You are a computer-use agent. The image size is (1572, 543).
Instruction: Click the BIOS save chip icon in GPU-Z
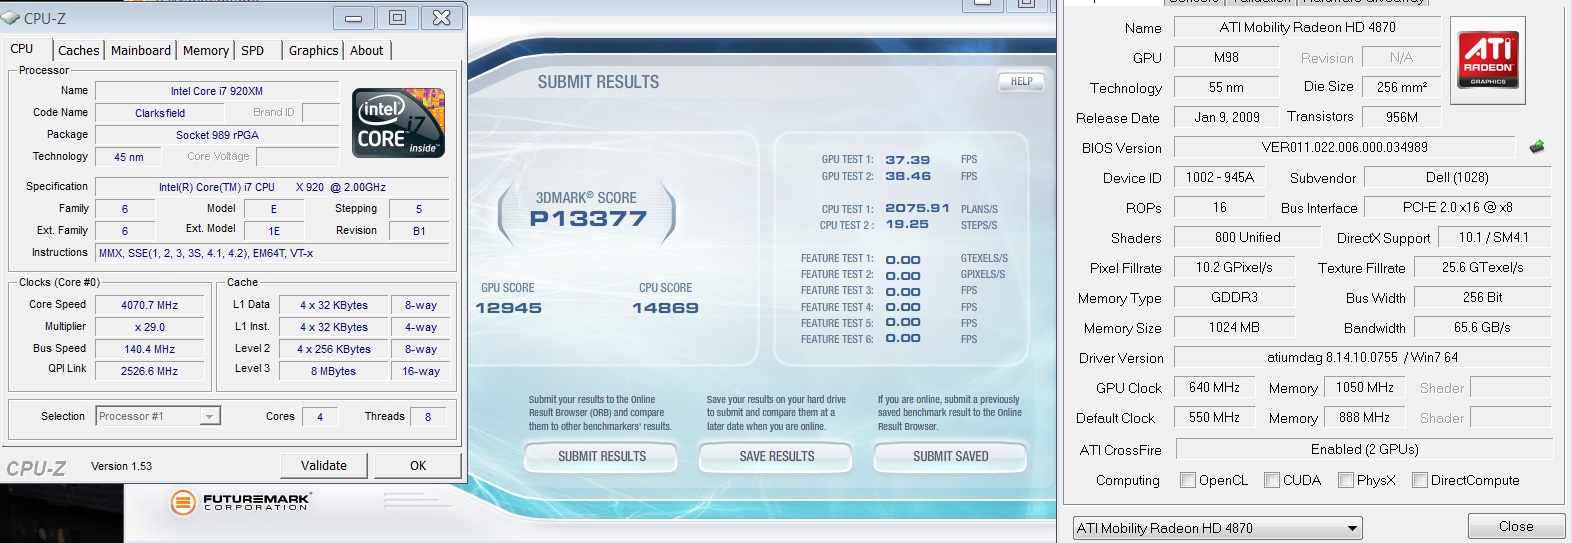[x=1537, y=147]
